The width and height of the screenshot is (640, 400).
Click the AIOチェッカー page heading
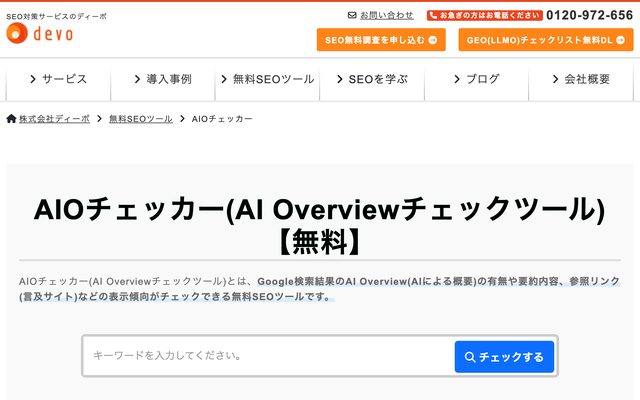(320, 225)
